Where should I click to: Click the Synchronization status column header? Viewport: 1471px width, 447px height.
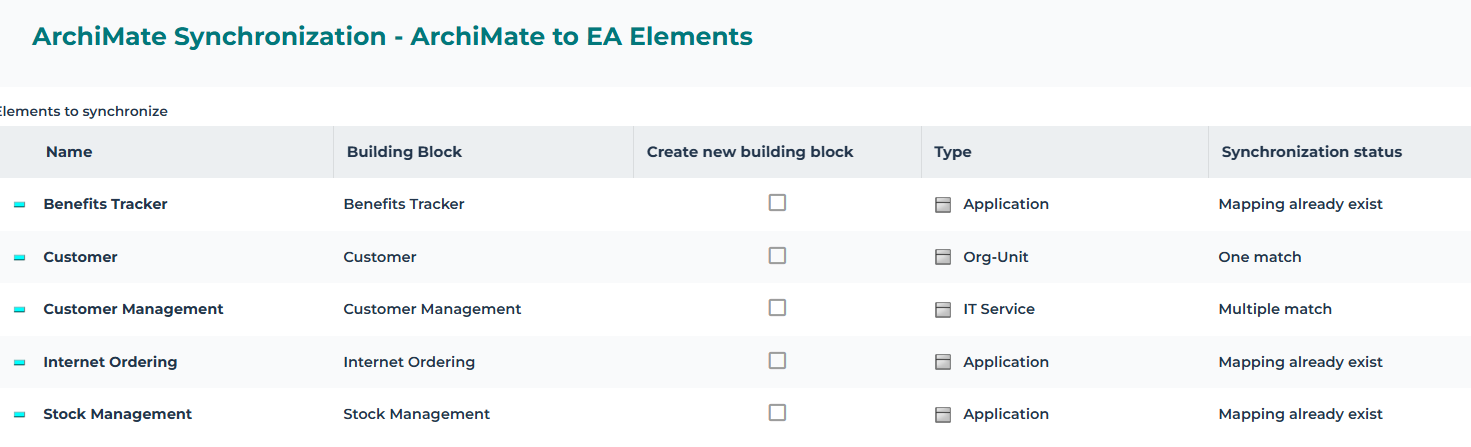click(1311, 152)
